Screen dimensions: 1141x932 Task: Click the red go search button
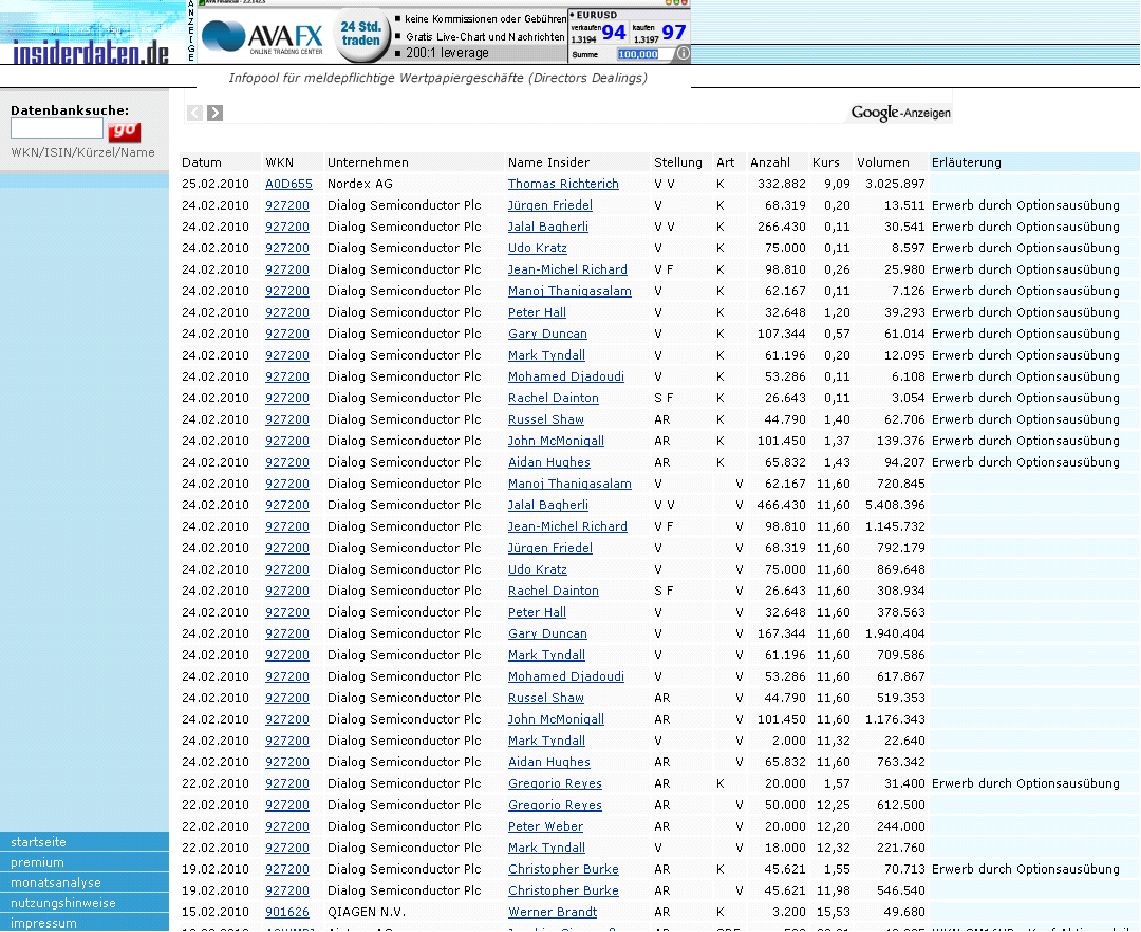point(125,131)
